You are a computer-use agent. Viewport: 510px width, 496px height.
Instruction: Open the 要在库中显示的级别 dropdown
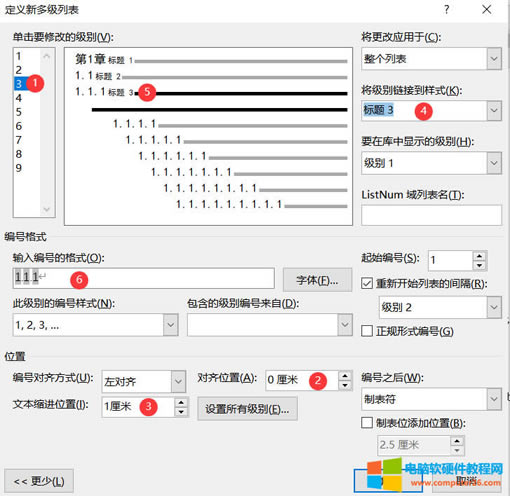pos(494,163)
